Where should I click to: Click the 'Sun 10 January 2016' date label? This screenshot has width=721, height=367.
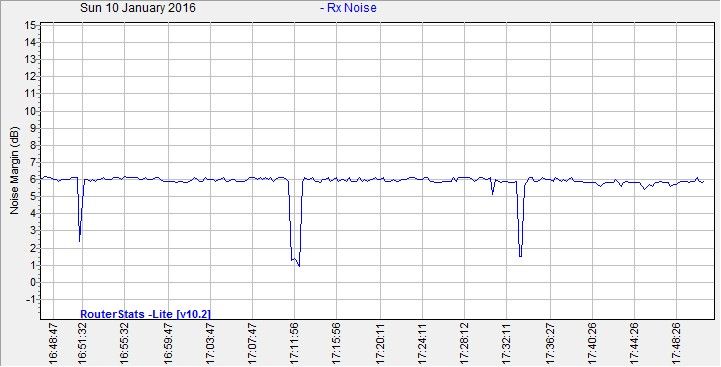pos(137,8)
